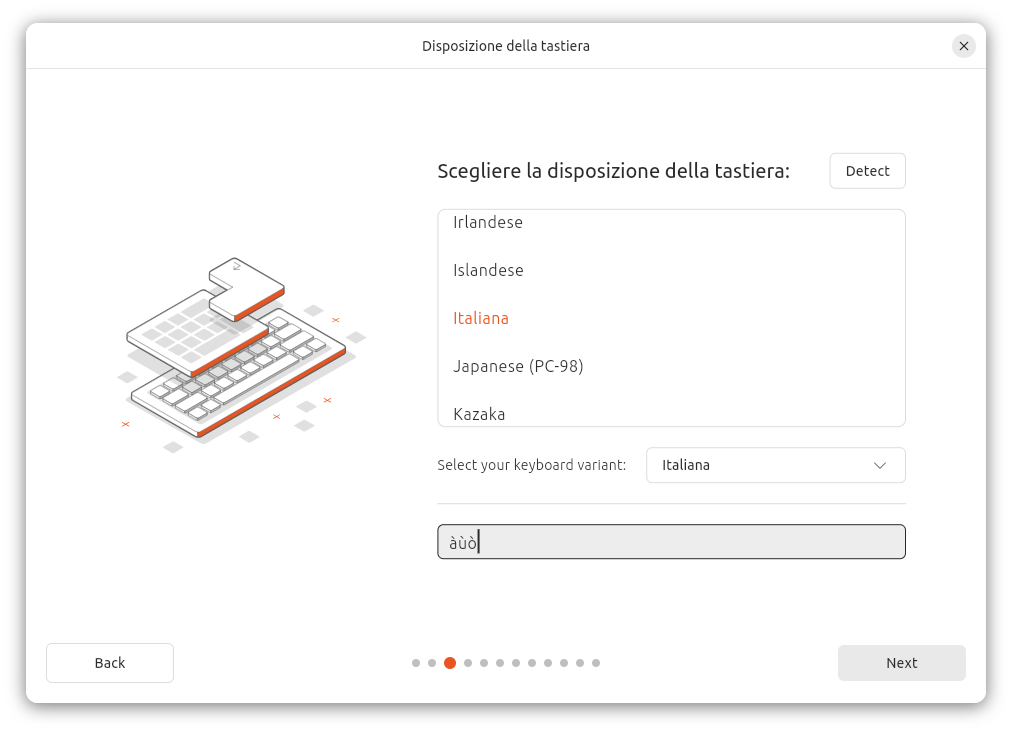Screen dimensions: 1012x732
Task: Click the first step indicator dot
Action: 416,663
